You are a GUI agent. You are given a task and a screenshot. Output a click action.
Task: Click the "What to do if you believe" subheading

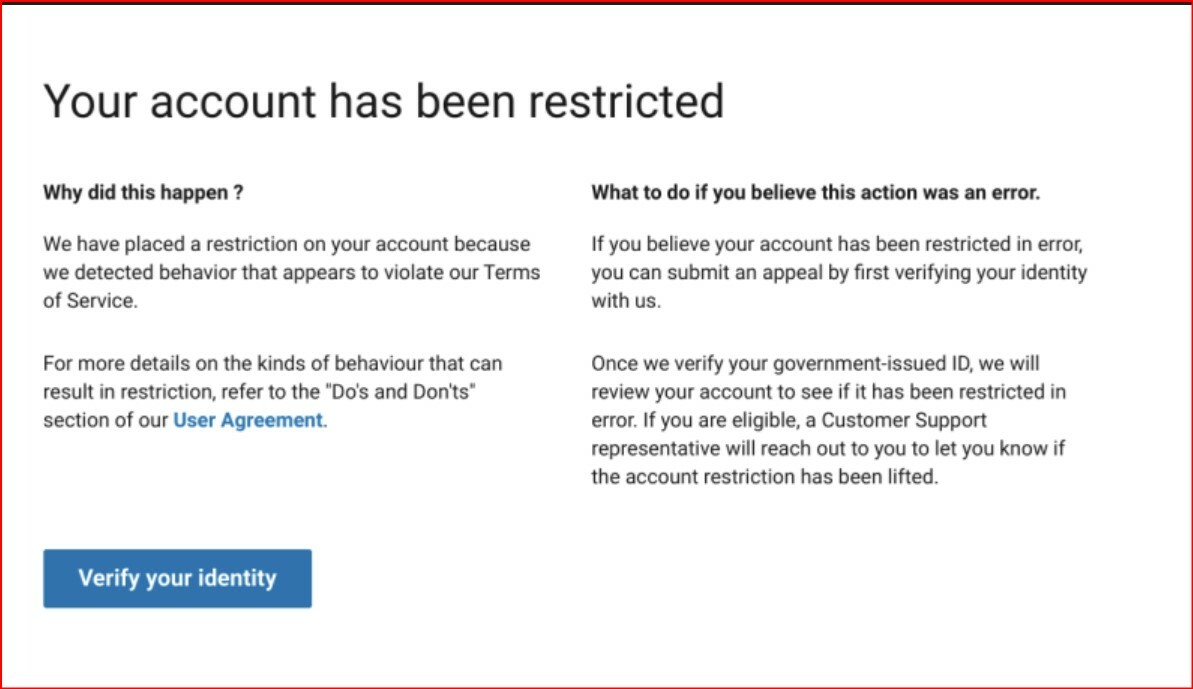(x=815, y=193)
